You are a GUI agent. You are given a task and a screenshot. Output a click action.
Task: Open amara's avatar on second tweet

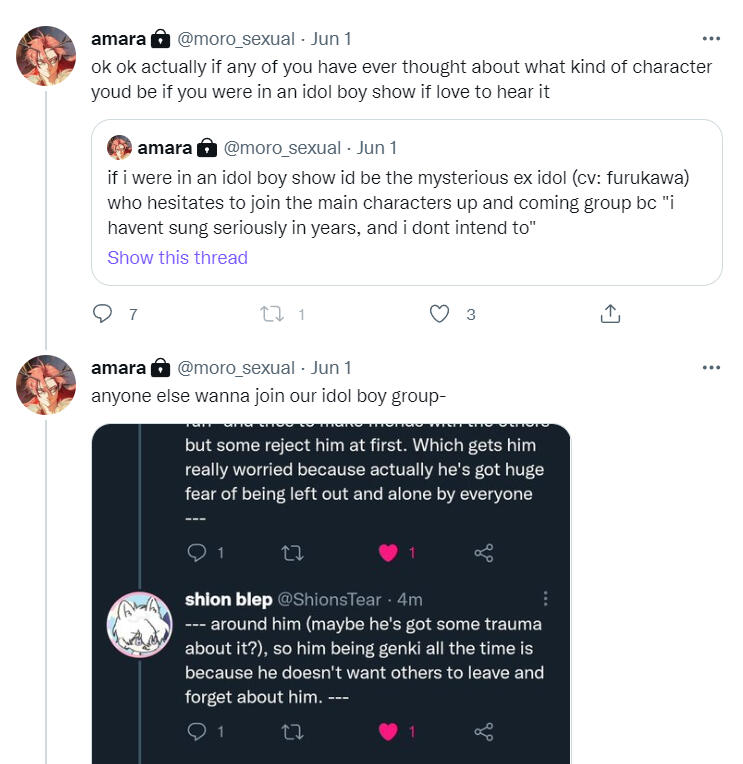click(46, 385)
